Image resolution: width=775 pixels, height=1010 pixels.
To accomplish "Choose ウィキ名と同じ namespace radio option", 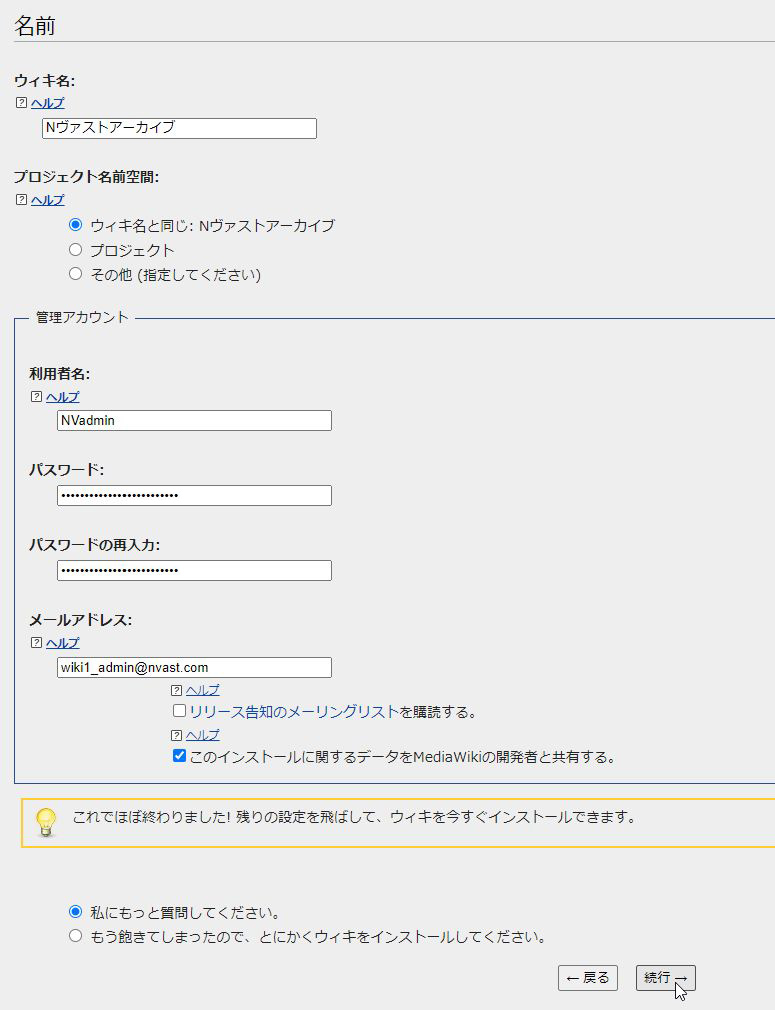I will click(x=75, y=225).
